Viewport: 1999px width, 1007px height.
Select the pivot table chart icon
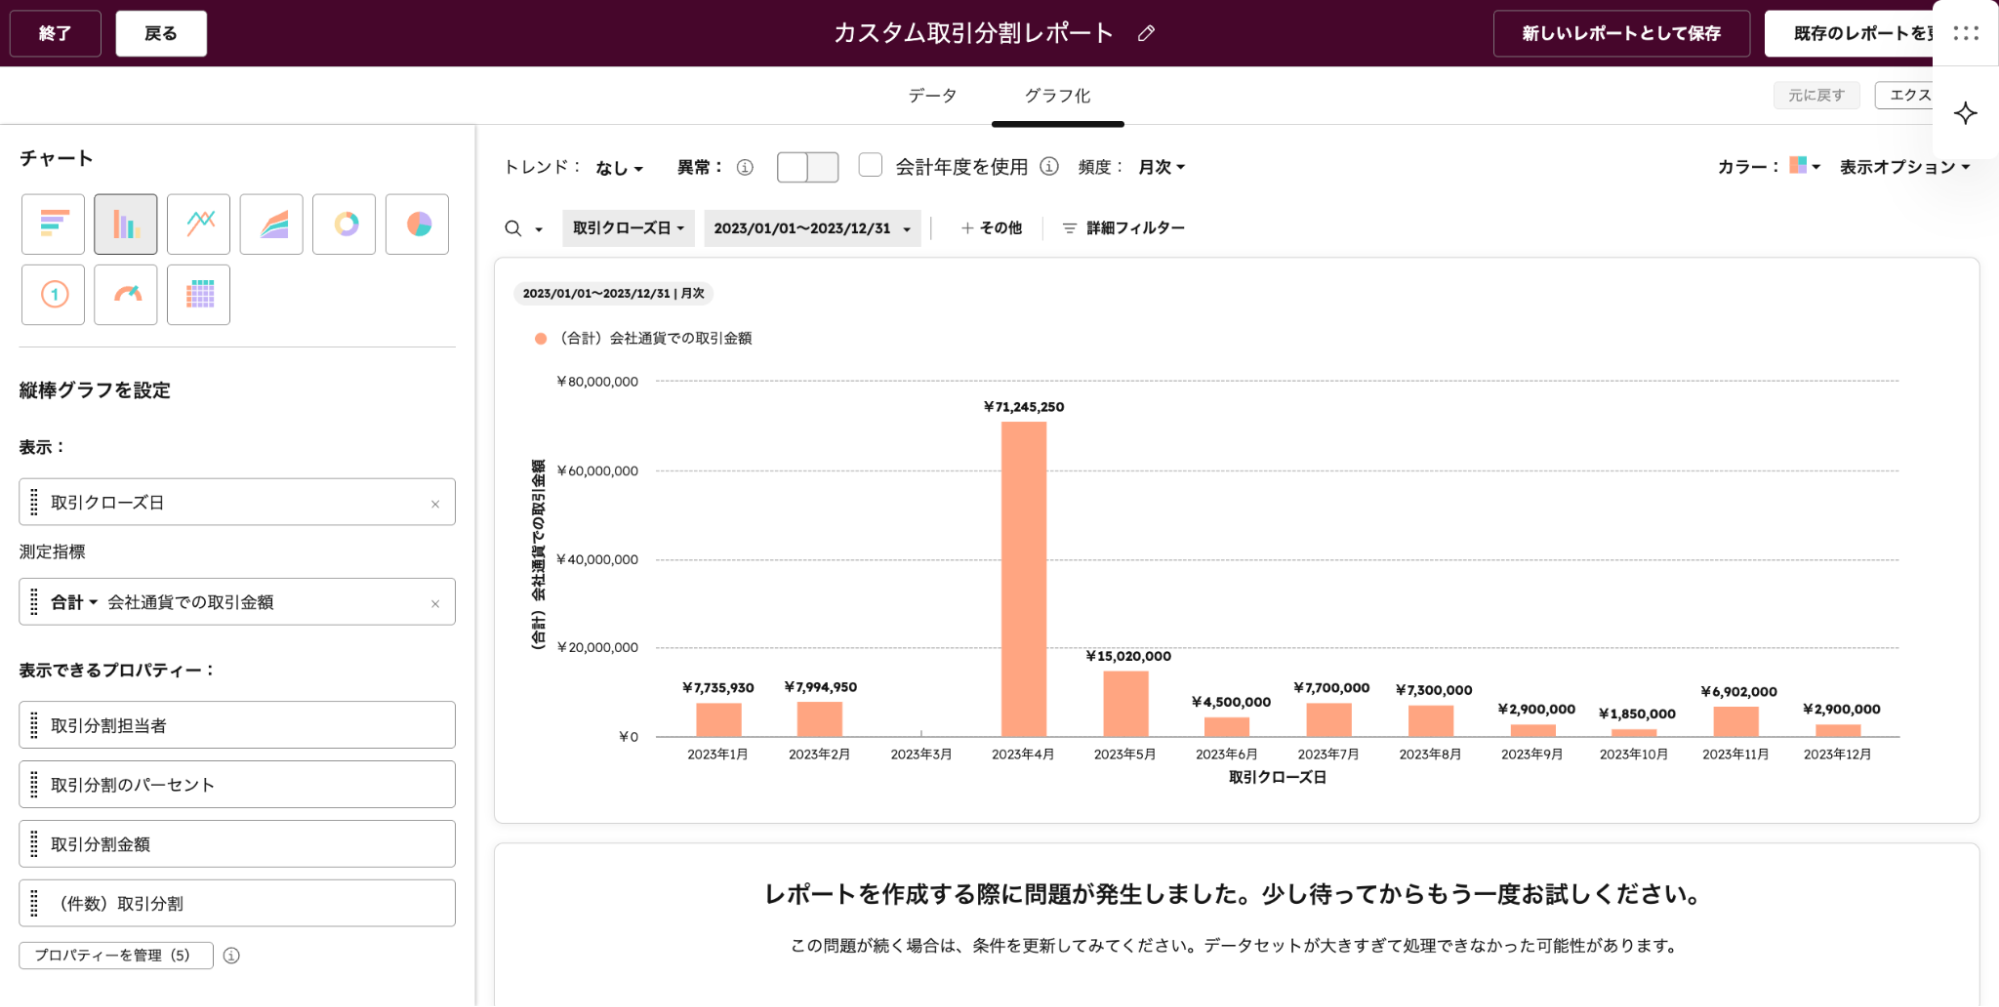coord(199,295)
